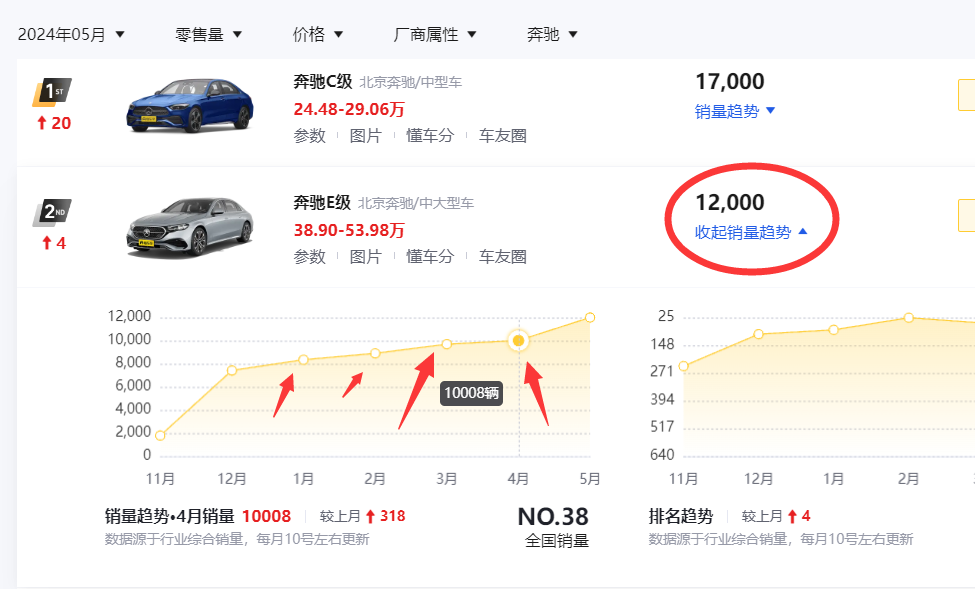This screenshot has width=975, height=589.
Task: Click the yellow button beside 奔驰C级 row
Action: (x=966, y=95)
